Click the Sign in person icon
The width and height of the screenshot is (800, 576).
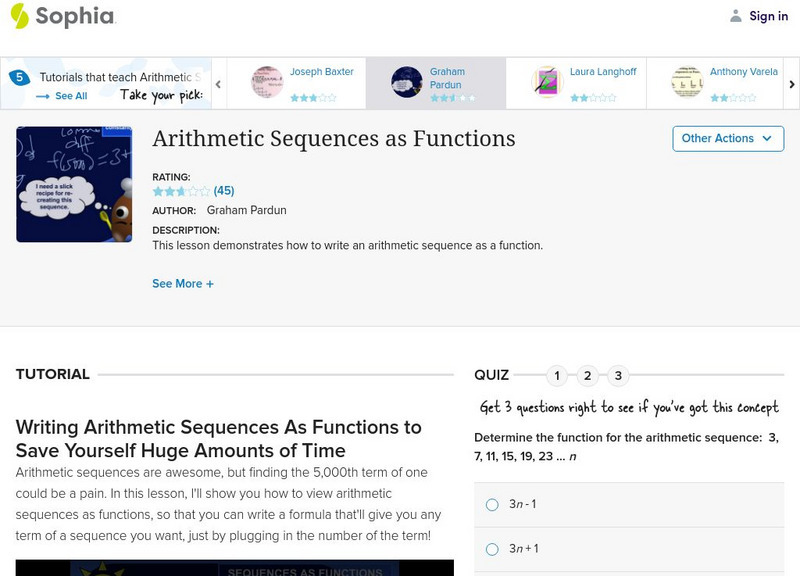pyautogui.click(x=736, y=16)
